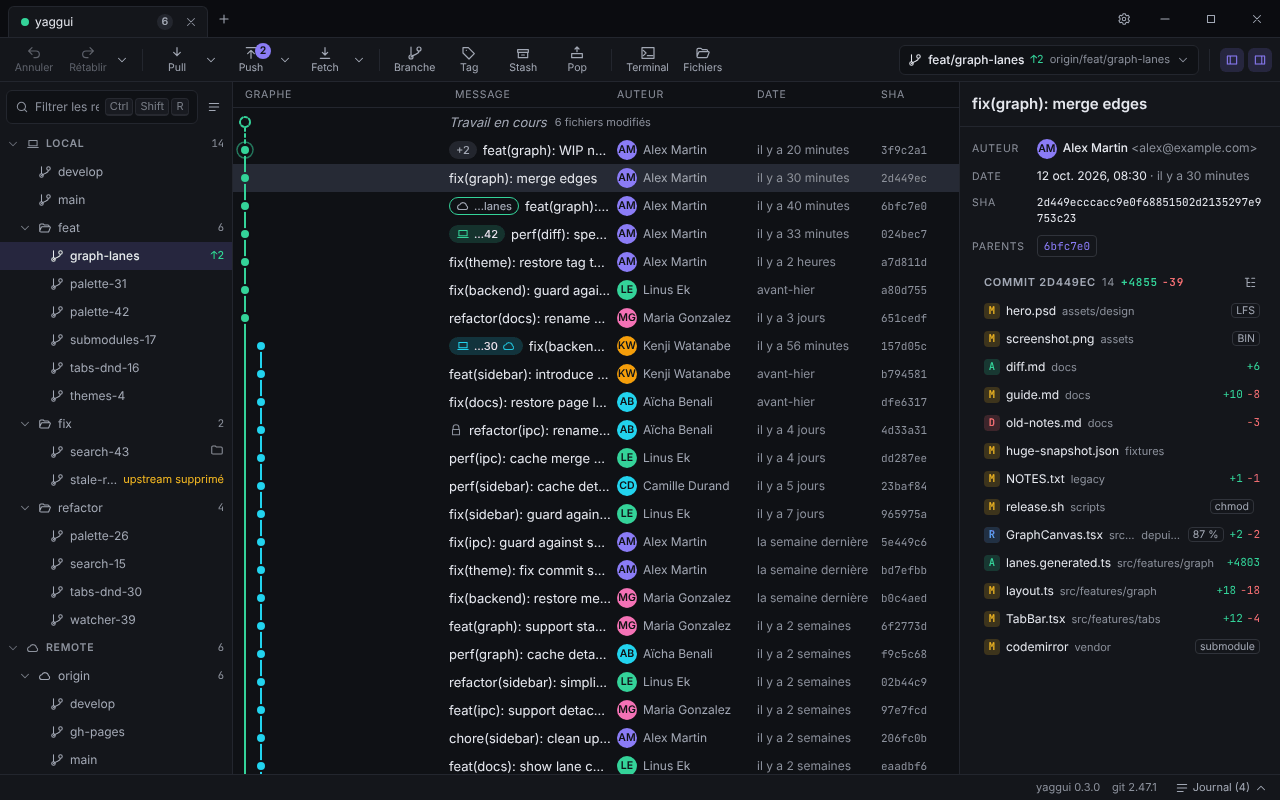The width and height of the screenshot is (1280, 800).
Task: Open the Fetch options dropdown arrow
Action: pos(359,60)
